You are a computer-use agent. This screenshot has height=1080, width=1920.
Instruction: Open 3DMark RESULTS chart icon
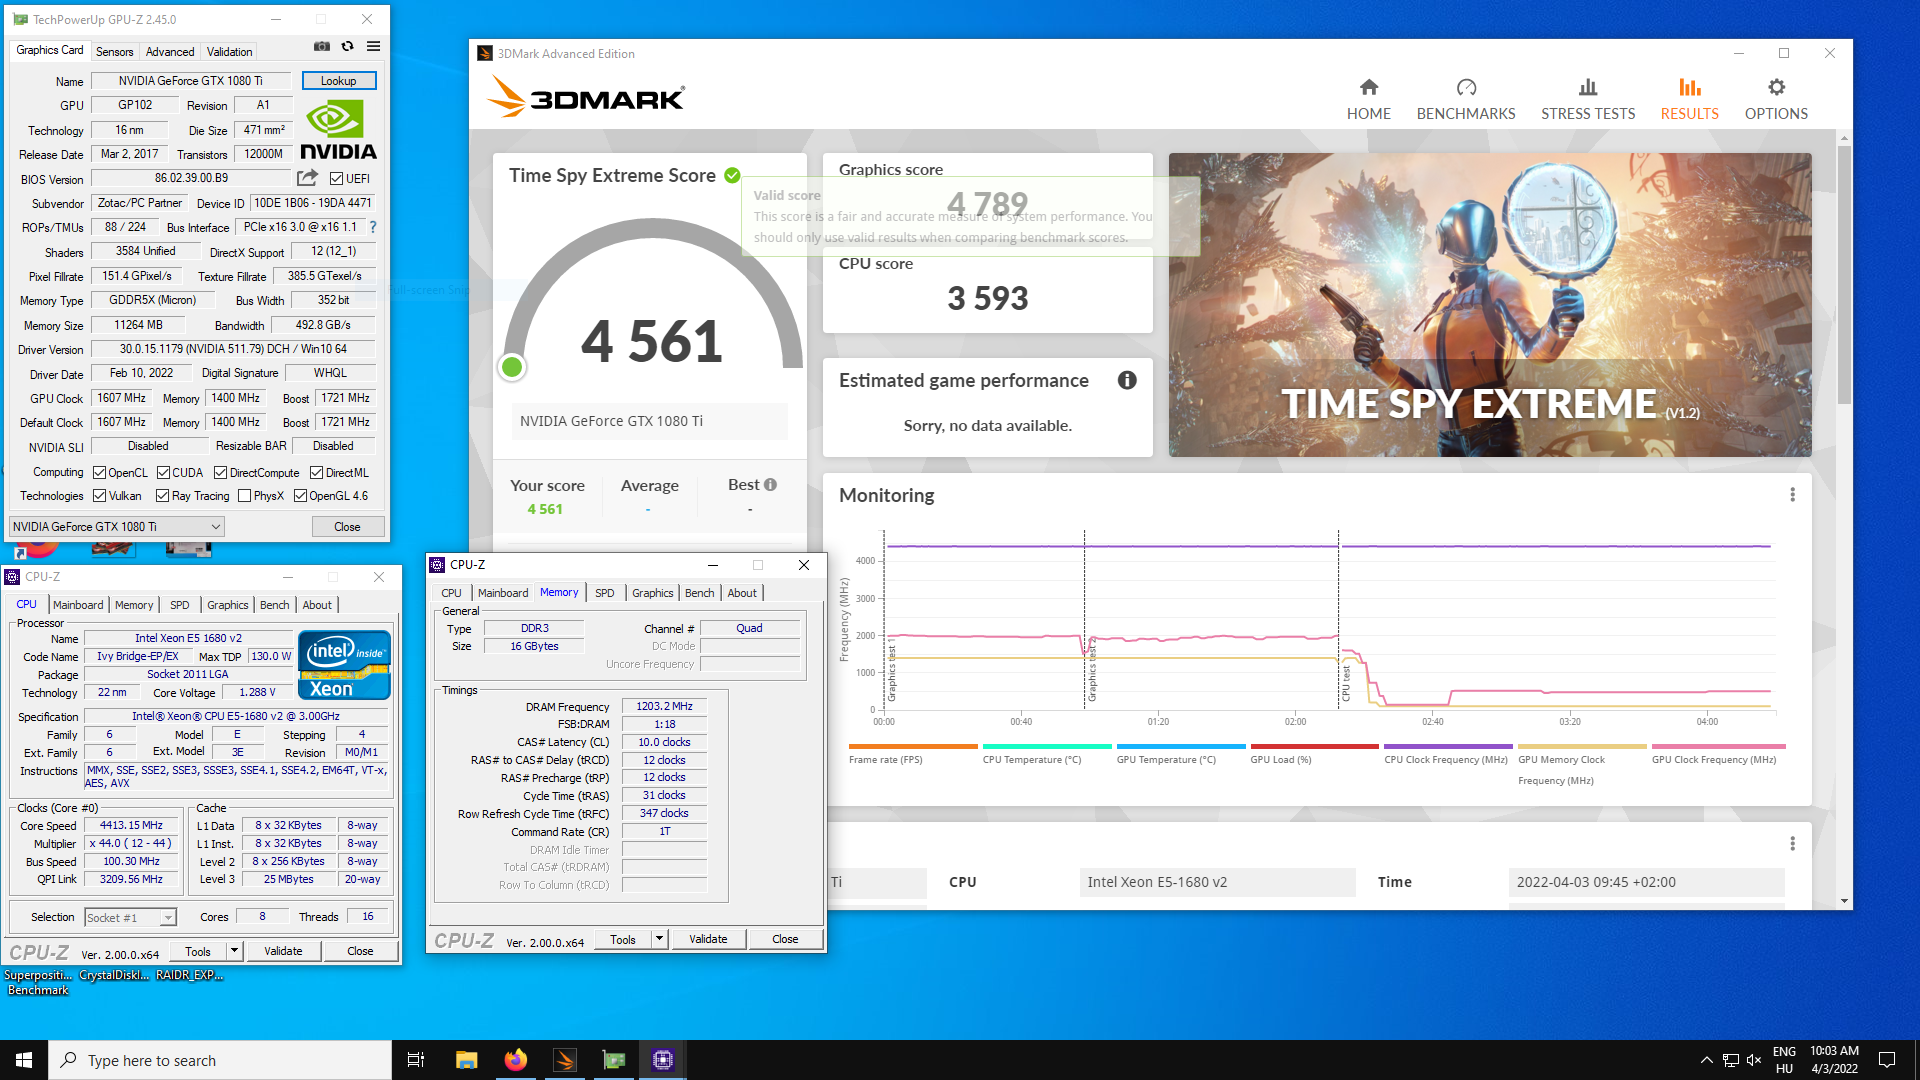pyautogui.click(x=1689, y=87)
